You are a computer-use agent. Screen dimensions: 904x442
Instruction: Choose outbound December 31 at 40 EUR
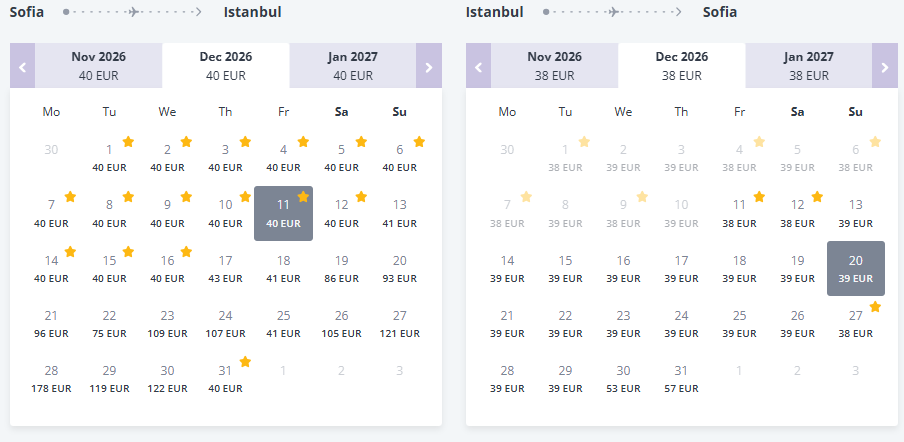tap(225, 379)
